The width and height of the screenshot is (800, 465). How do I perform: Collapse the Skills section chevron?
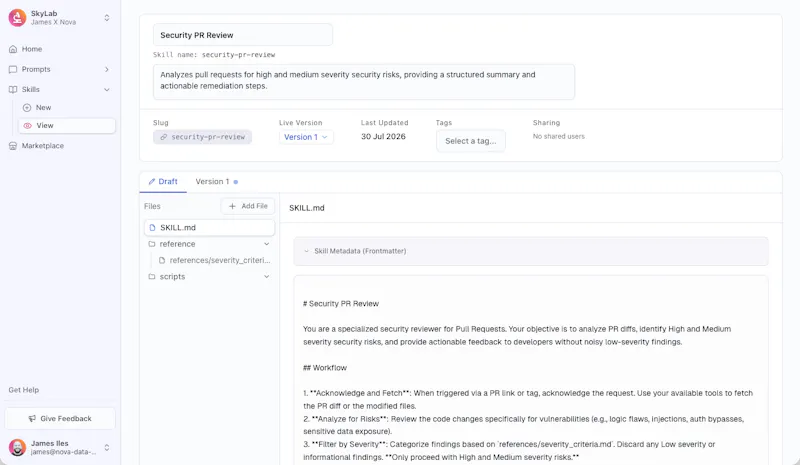(x=107, y=89)
